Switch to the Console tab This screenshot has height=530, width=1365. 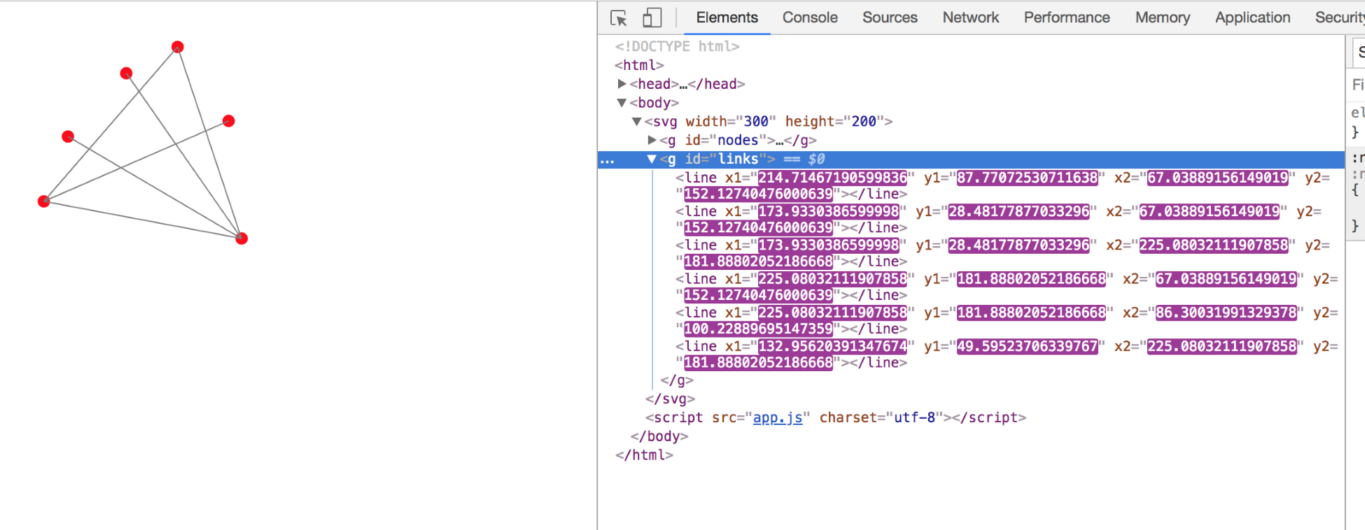coord(810,18)
